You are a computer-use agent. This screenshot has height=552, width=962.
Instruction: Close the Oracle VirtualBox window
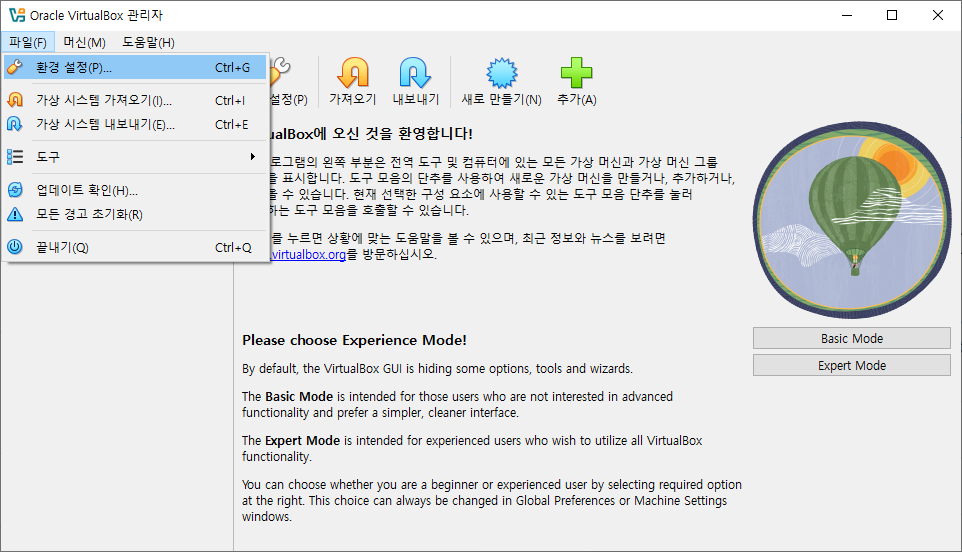tap(937, 15)
